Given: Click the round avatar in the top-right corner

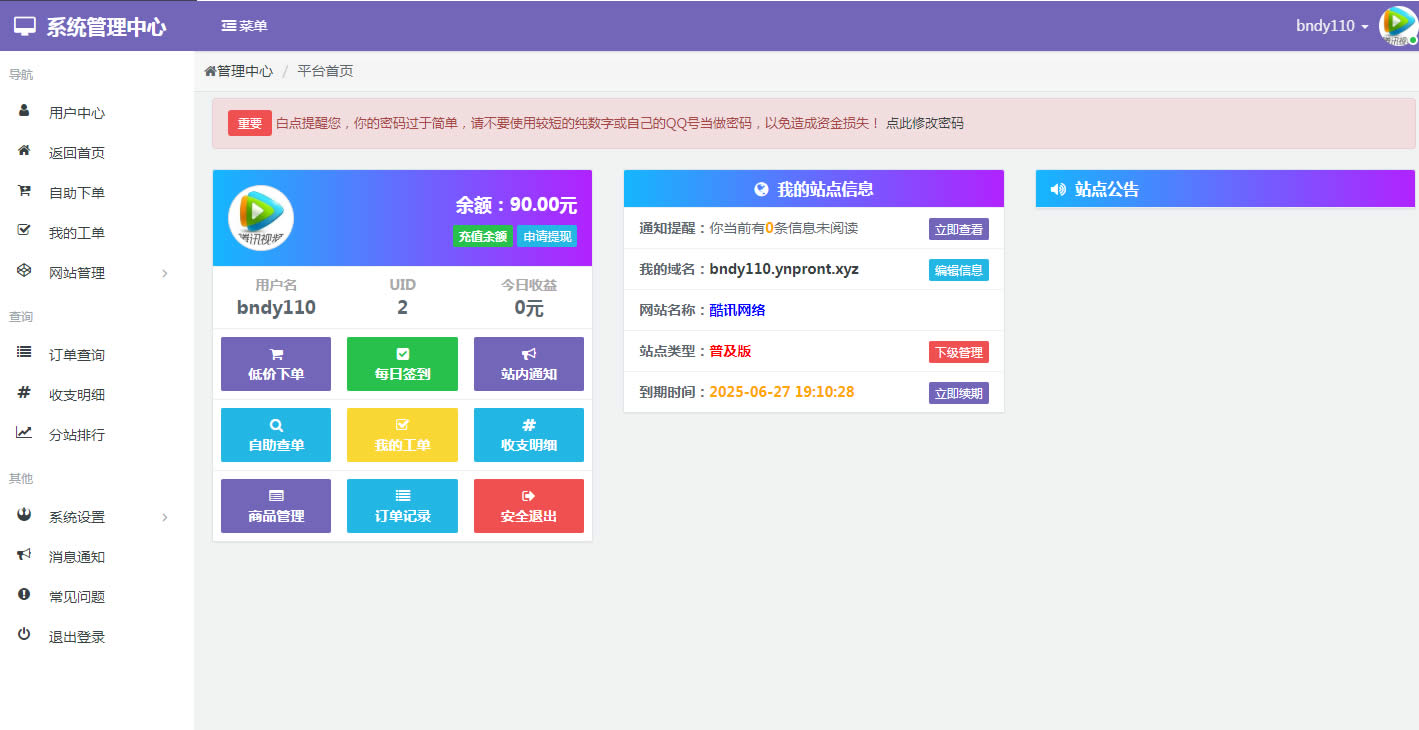Looking at the screenshot, I should (x=1398, y=26).
